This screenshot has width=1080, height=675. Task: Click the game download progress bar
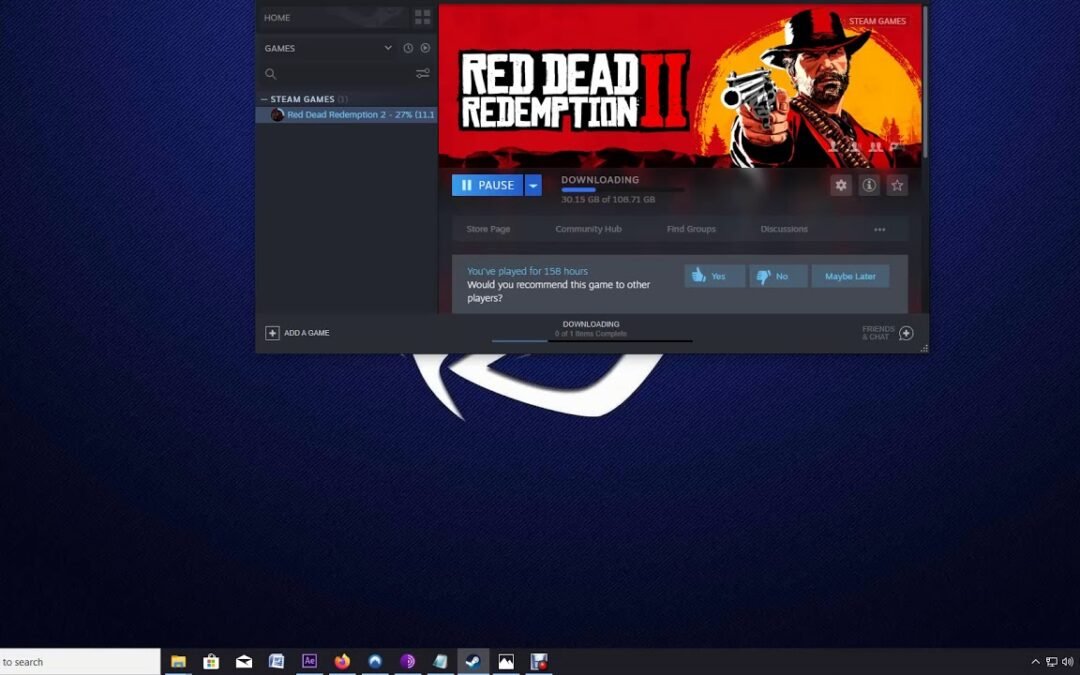pos(623,190)
